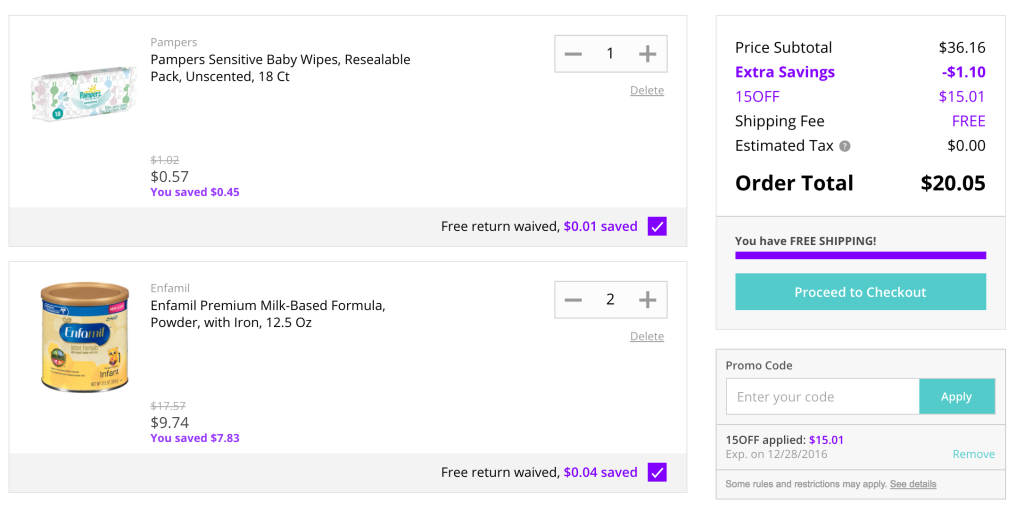Viewport: 1024px width, 508px height.
Task: Open the Enfamil formula can image
Action: pos(83,337)
